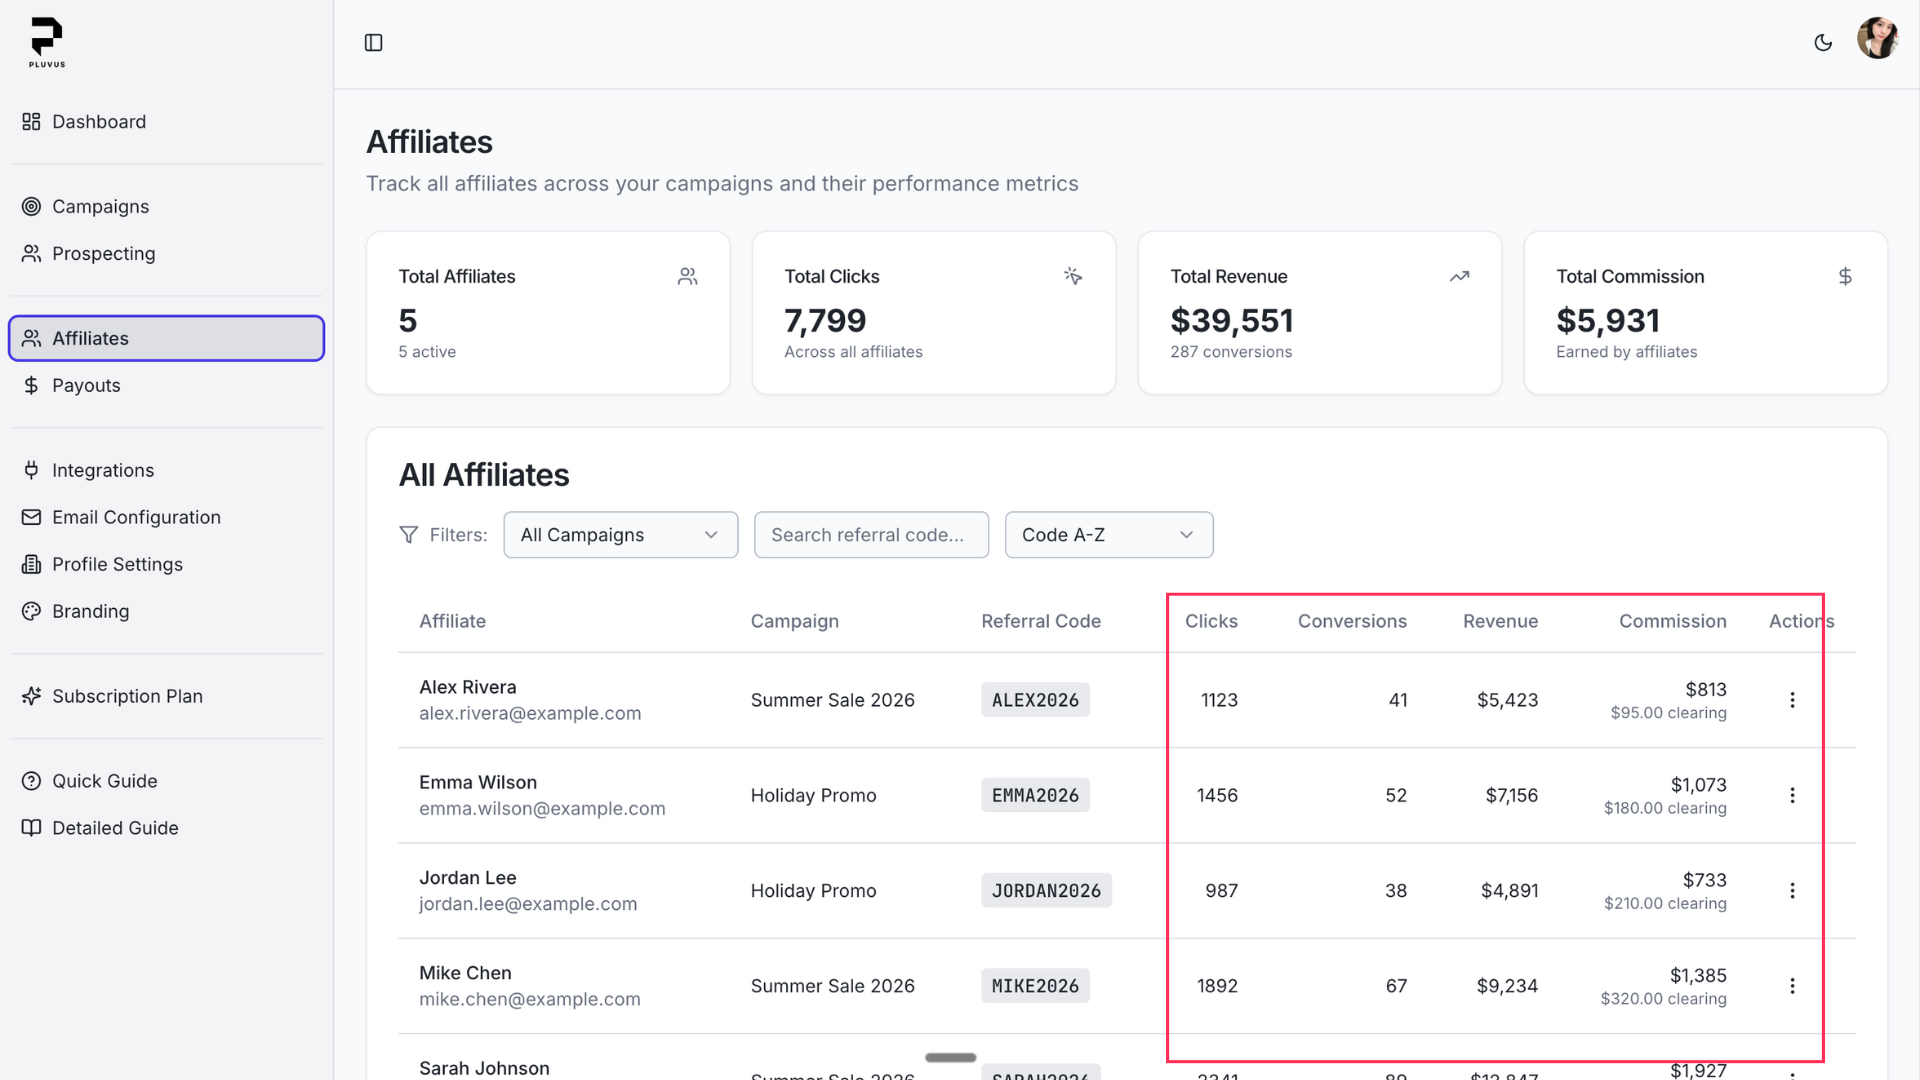Click the MIKE2026 referral code badge
1920x1080 pixels.
[x=1035, y=987]
